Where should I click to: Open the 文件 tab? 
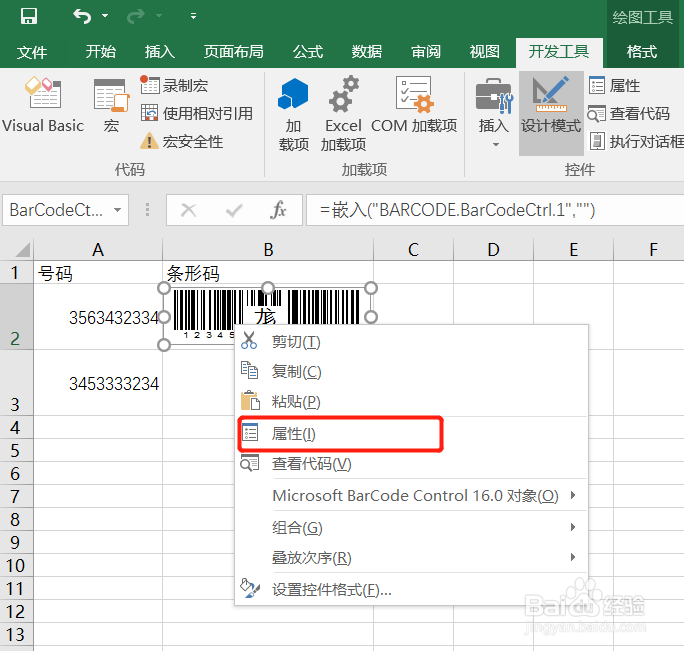point(32,52)
